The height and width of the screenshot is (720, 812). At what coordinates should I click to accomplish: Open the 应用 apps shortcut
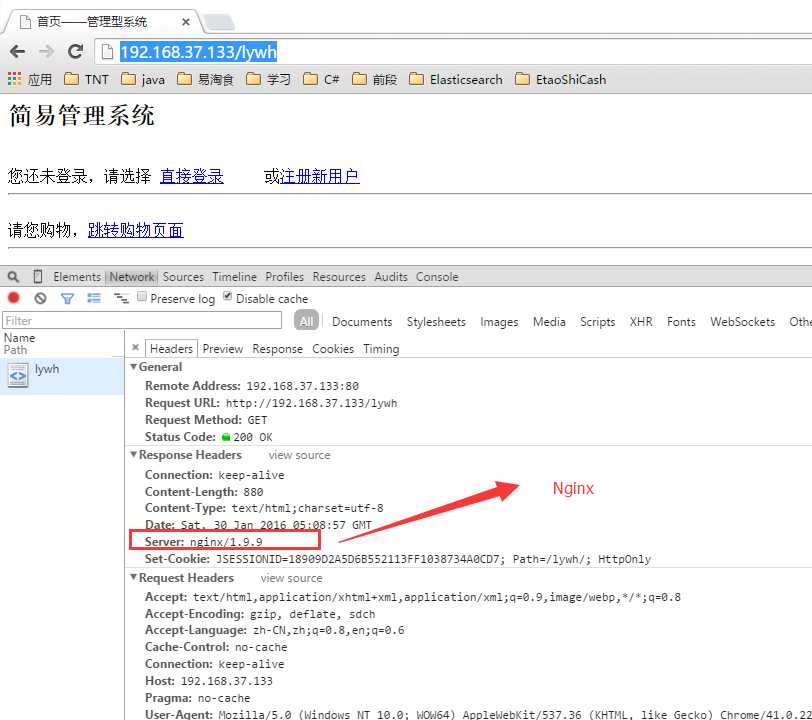(x=30, y=79)
